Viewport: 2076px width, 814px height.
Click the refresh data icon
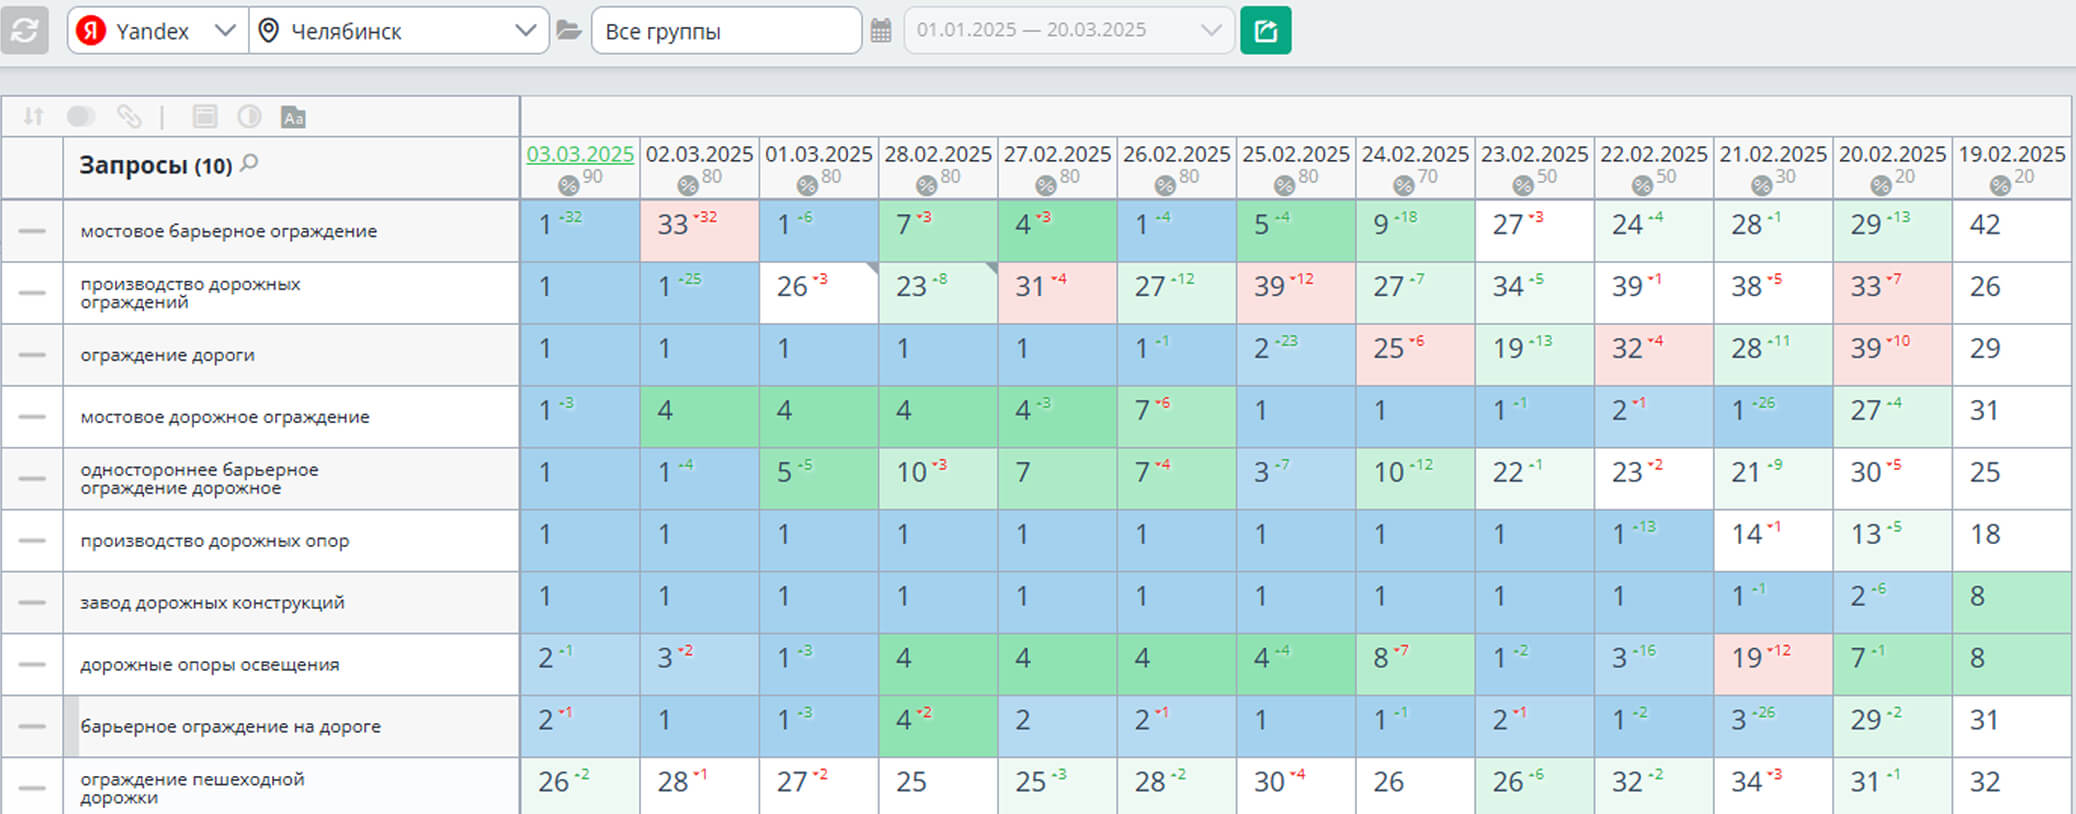25,31
